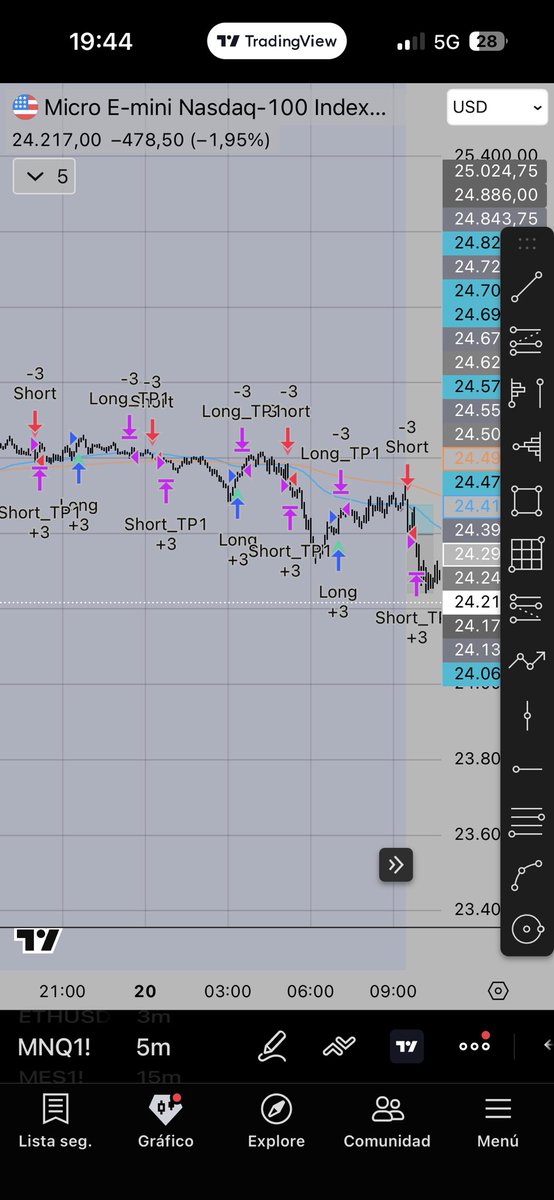Open the Comunidad tab
Viewport: 554px width, 1200px height.
tap(387, 1120)
